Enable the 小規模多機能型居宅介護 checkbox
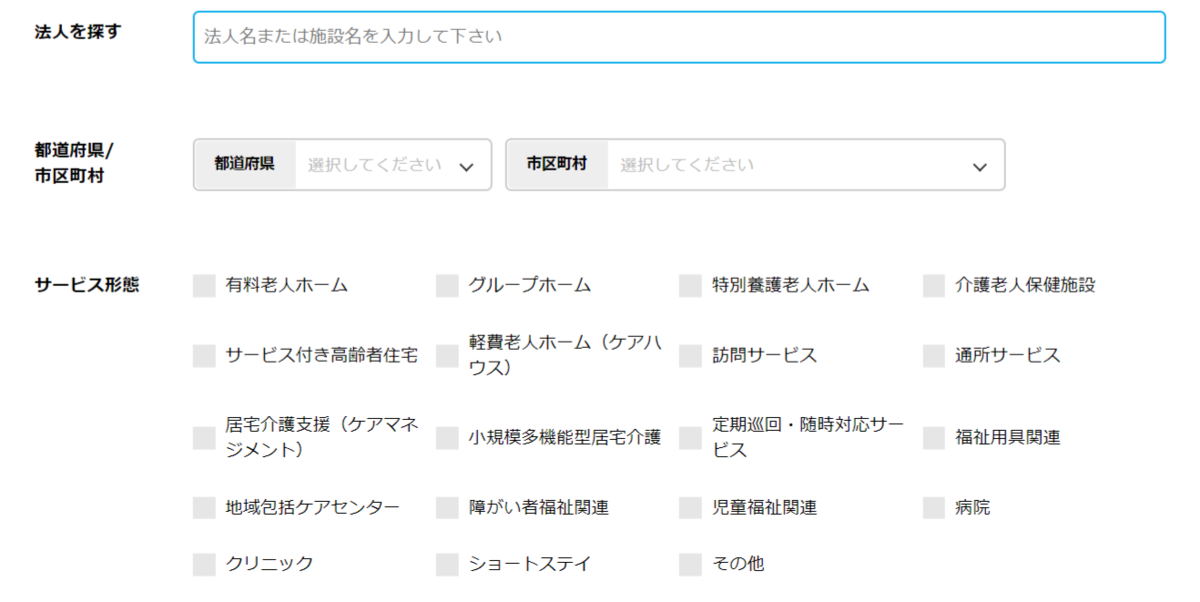1200x602 pixels. 447,438
